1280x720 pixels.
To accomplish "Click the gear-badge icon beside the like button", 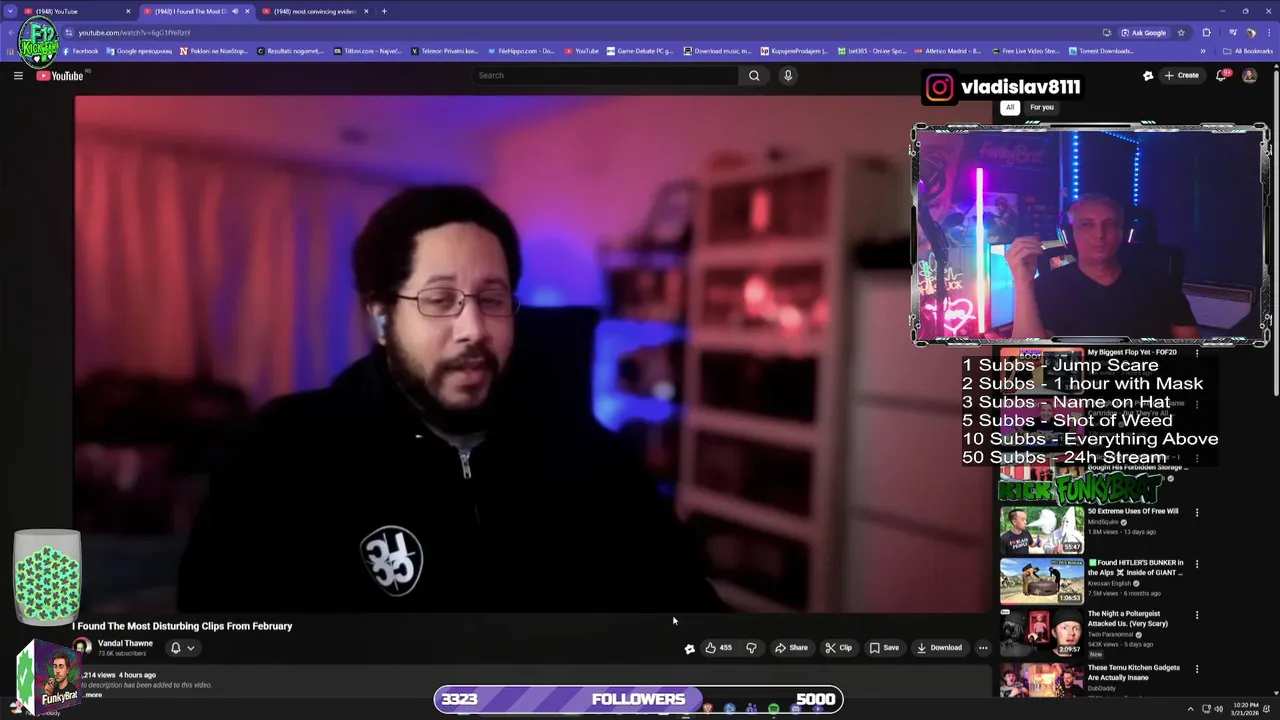I will point(689,648).
